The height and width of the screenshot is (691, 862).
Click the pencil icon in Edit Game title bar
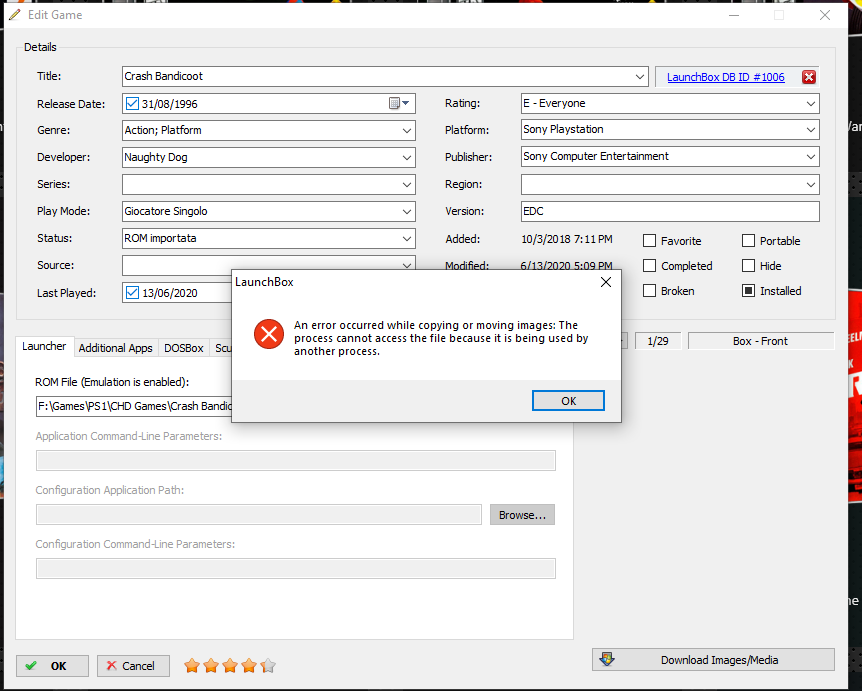[15, 15]
